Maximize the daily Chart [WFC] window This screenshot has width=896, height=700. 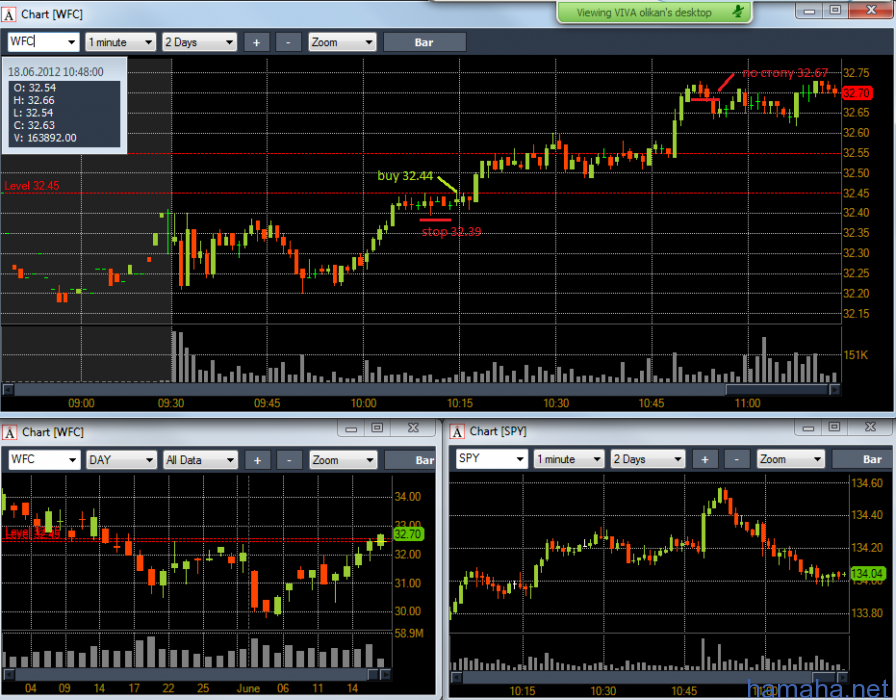pos(377,428)
